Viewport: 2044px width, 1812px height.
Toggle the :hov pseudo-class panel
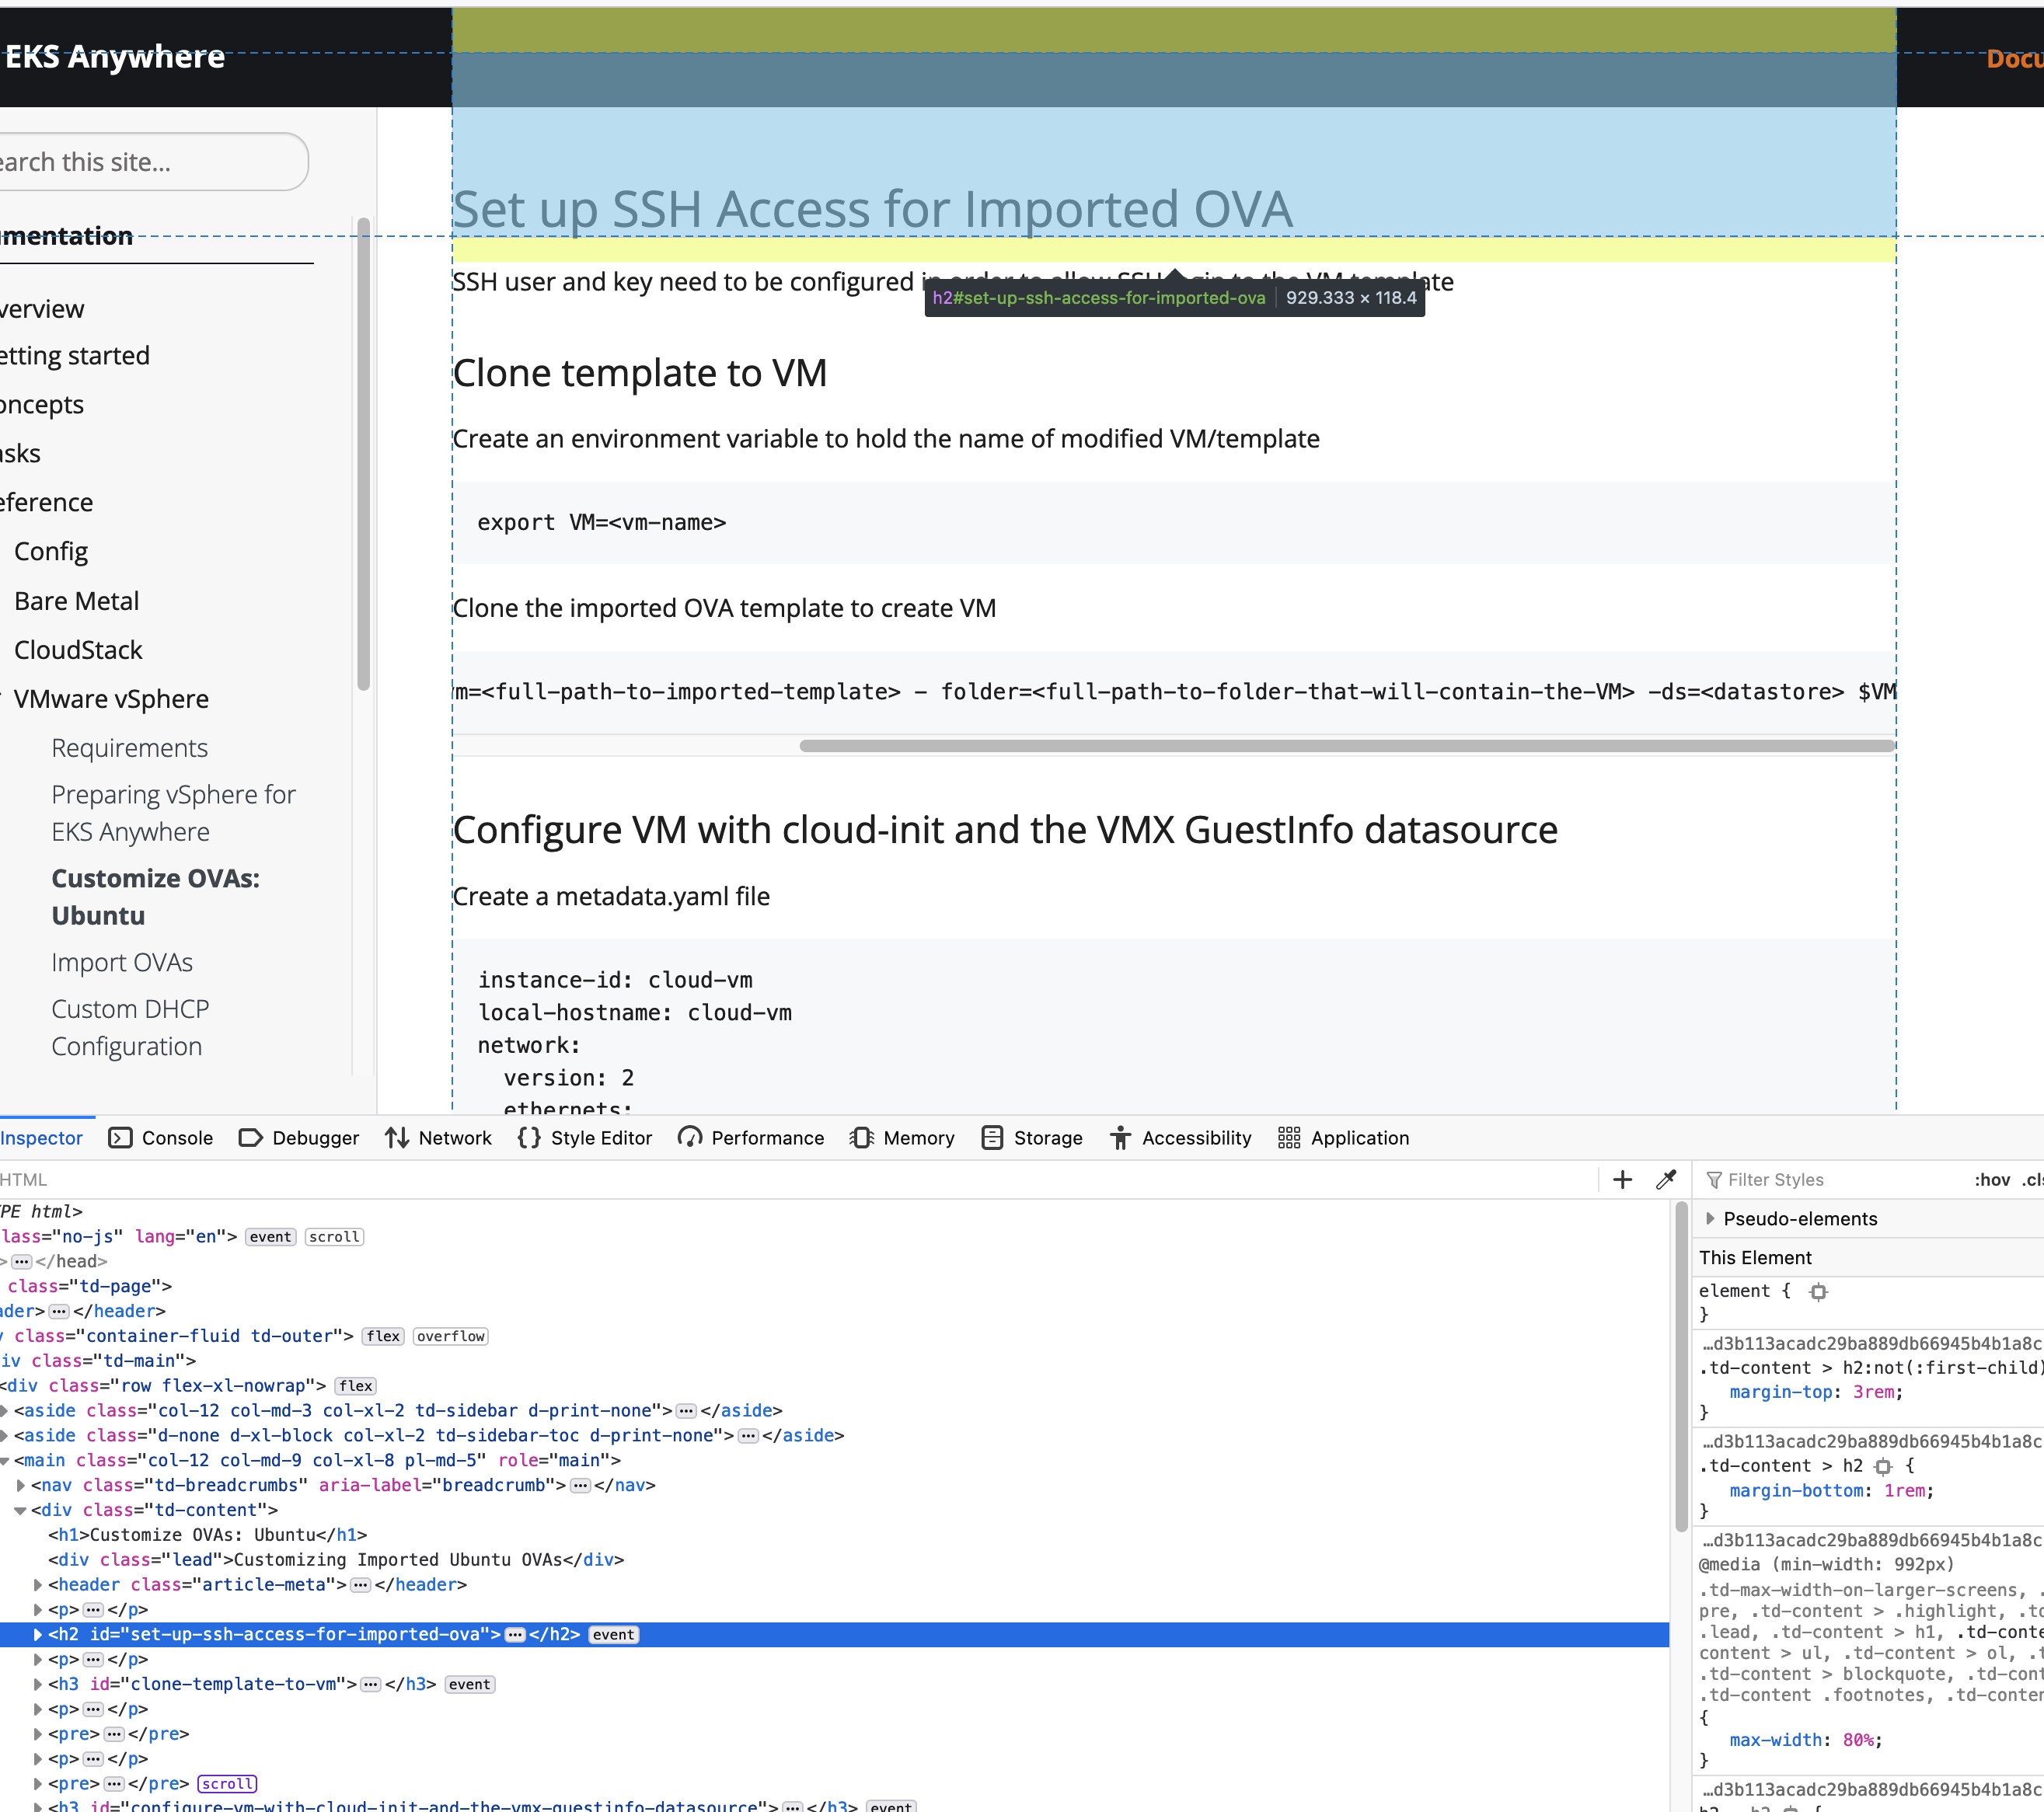tap(1993, 1180)
